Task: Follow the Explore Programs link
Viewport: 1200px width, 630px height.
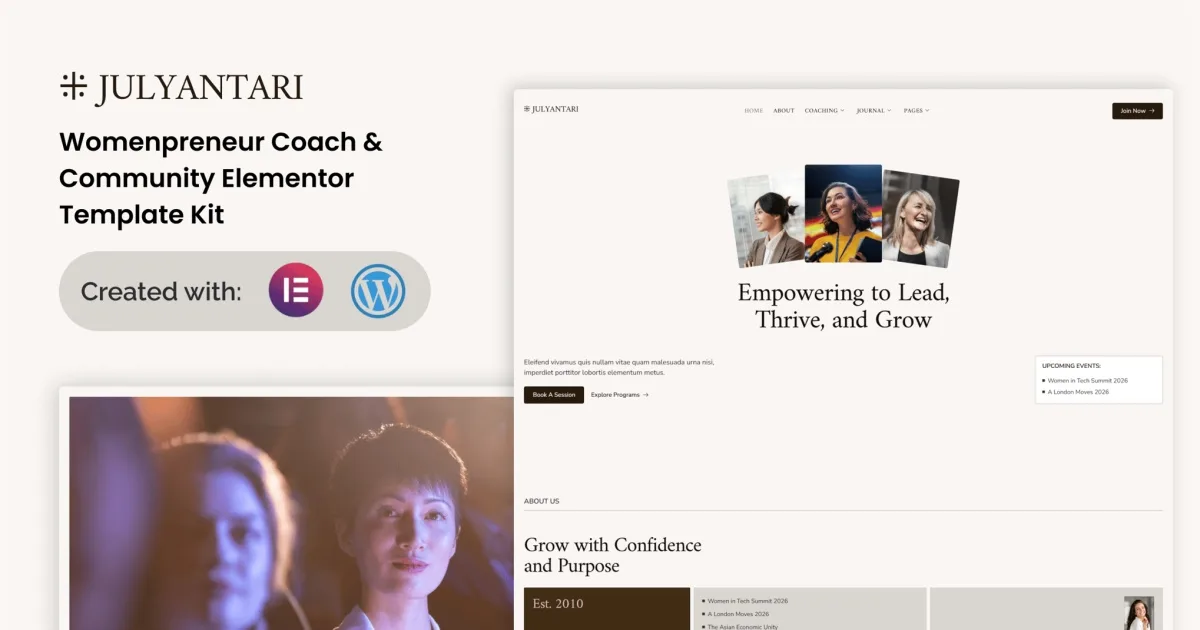Action: pyautogui.click(x=620, y=395)
